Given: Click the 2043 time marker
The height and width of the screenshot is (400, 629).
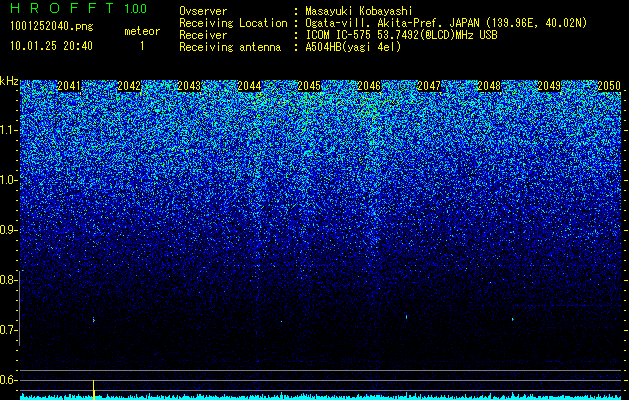Looking at the screenshot, I should pos(189,86).
